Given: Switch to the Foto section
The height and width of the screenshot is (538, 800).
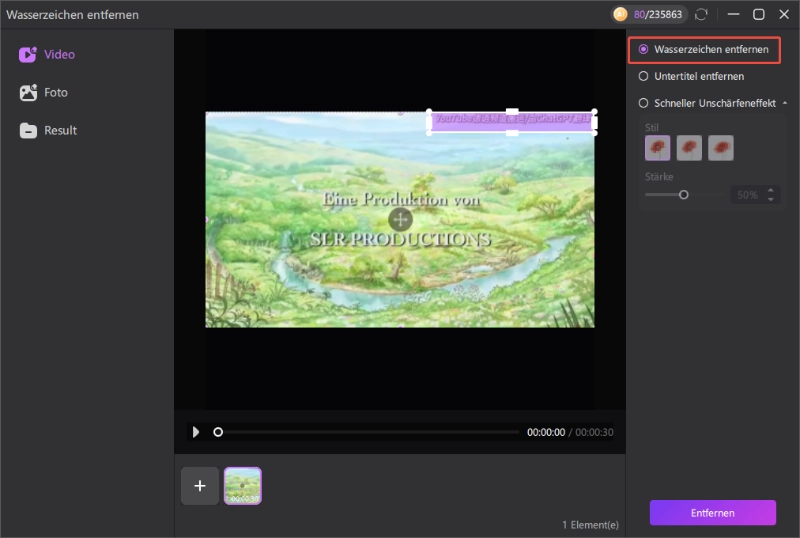Looking at the screenshot, I should (x=43, y=92).
